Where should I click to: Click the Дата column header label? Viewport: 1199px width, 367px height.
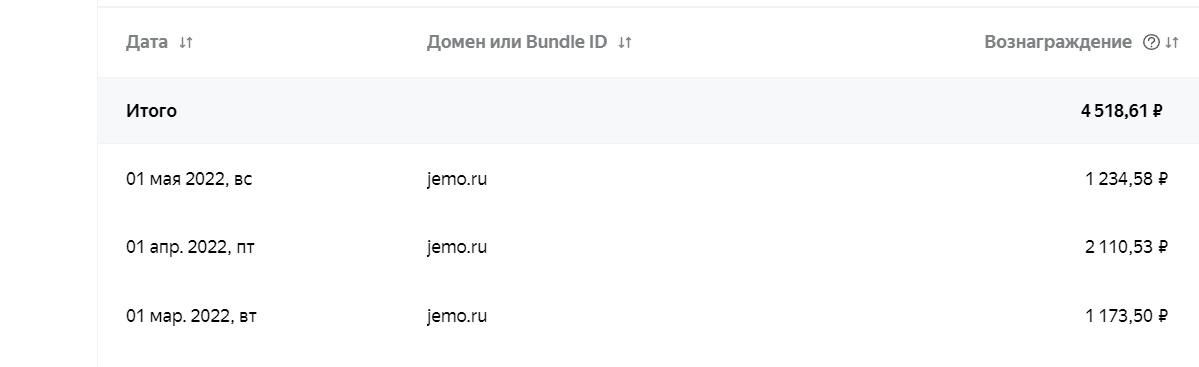[147, 43]
